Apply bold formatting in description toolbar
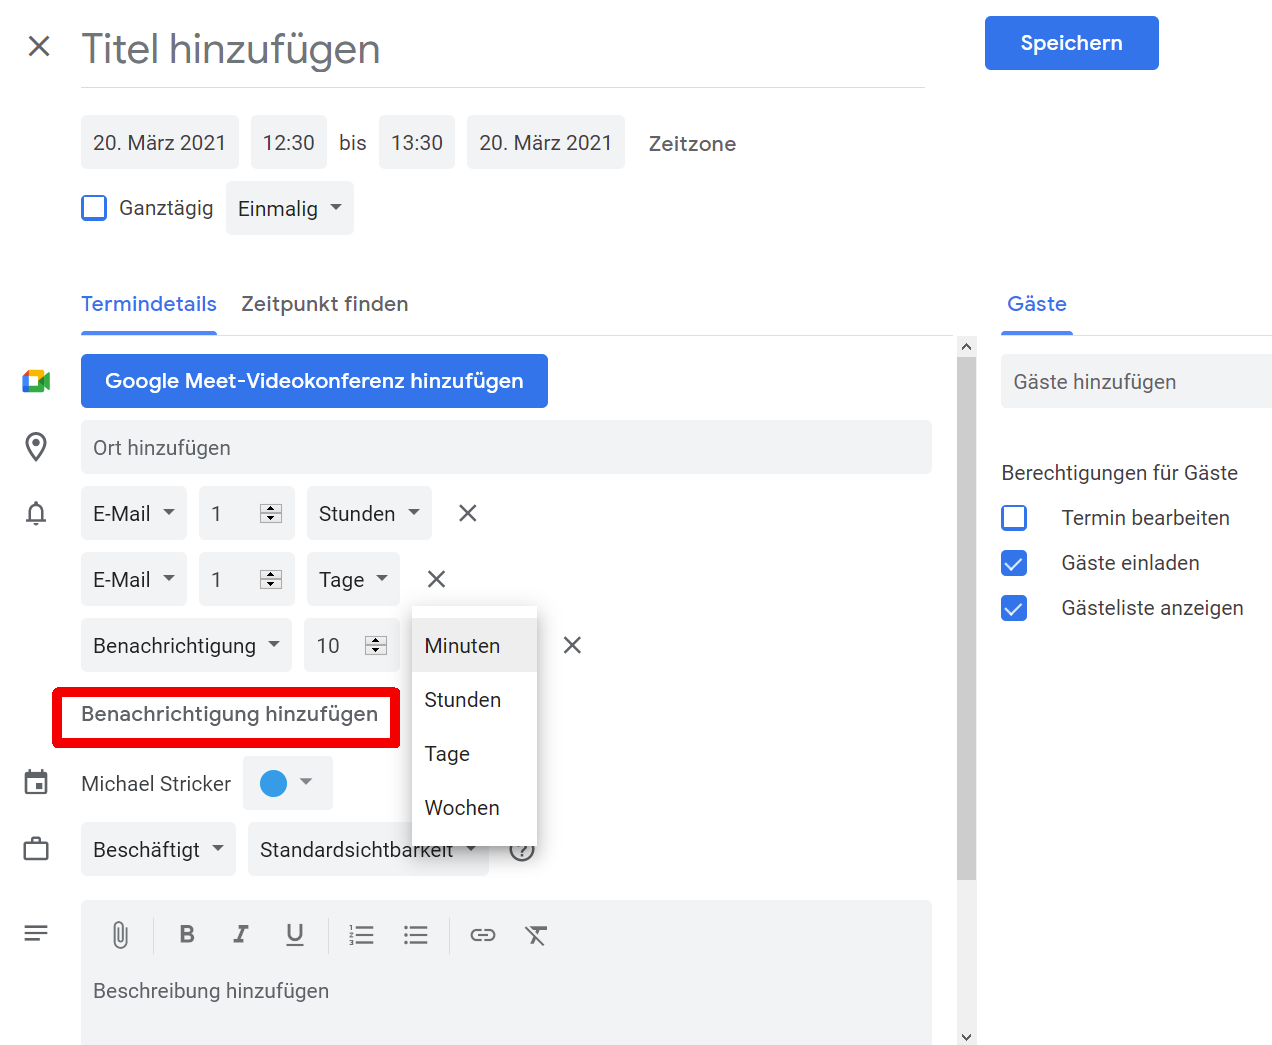Image resolution: width=1272 pixels, height=1045 pixels. [x=187, y=934]
